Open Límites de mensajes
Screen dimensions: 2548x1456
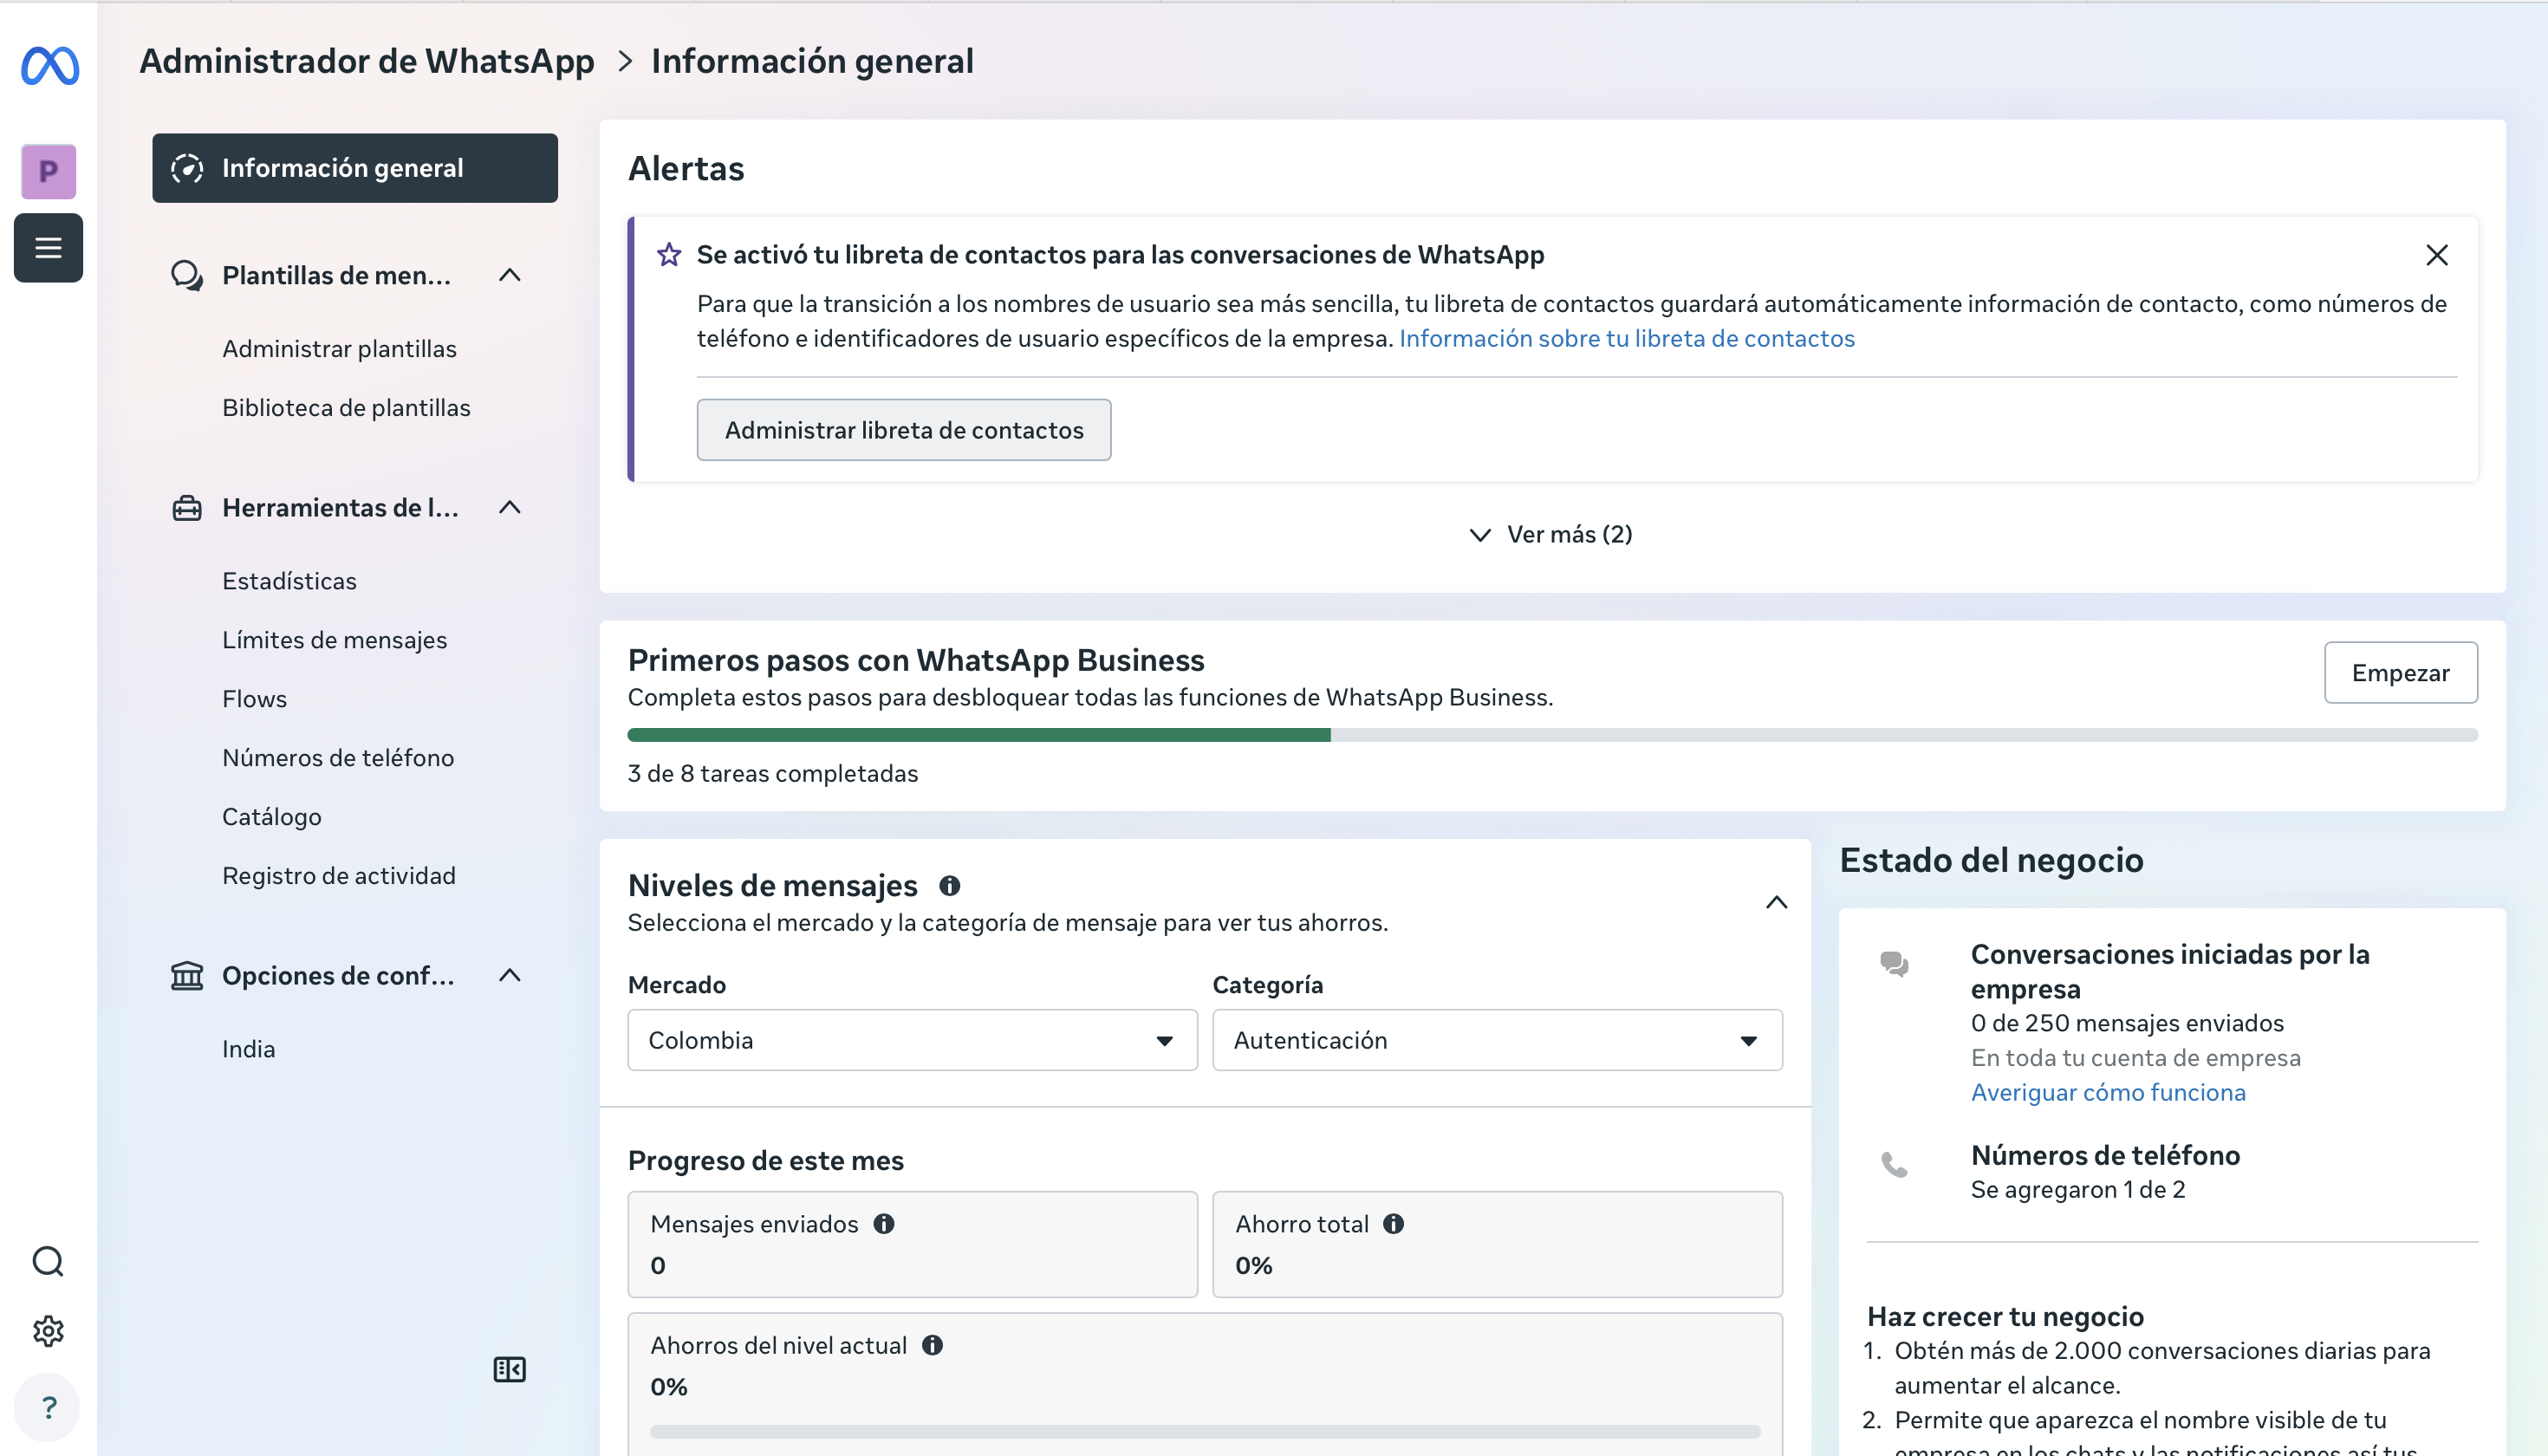334,640
